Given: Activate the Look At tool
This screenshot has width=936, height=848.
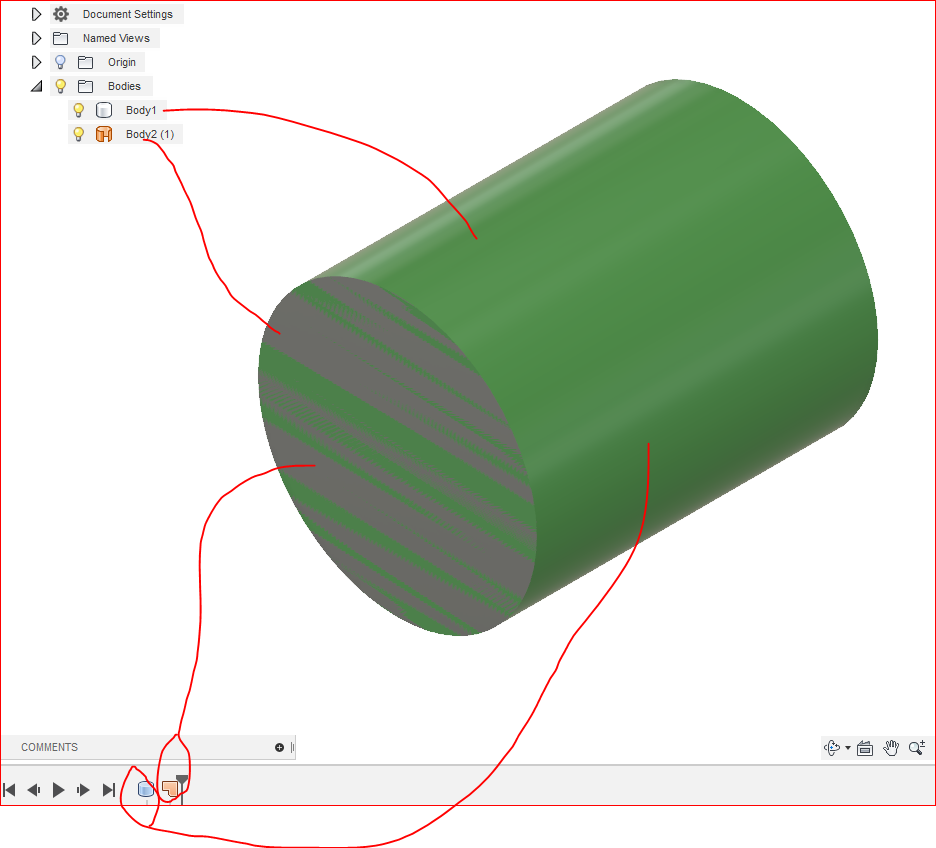Looking at the screenshot, I should tap(865, 747).
